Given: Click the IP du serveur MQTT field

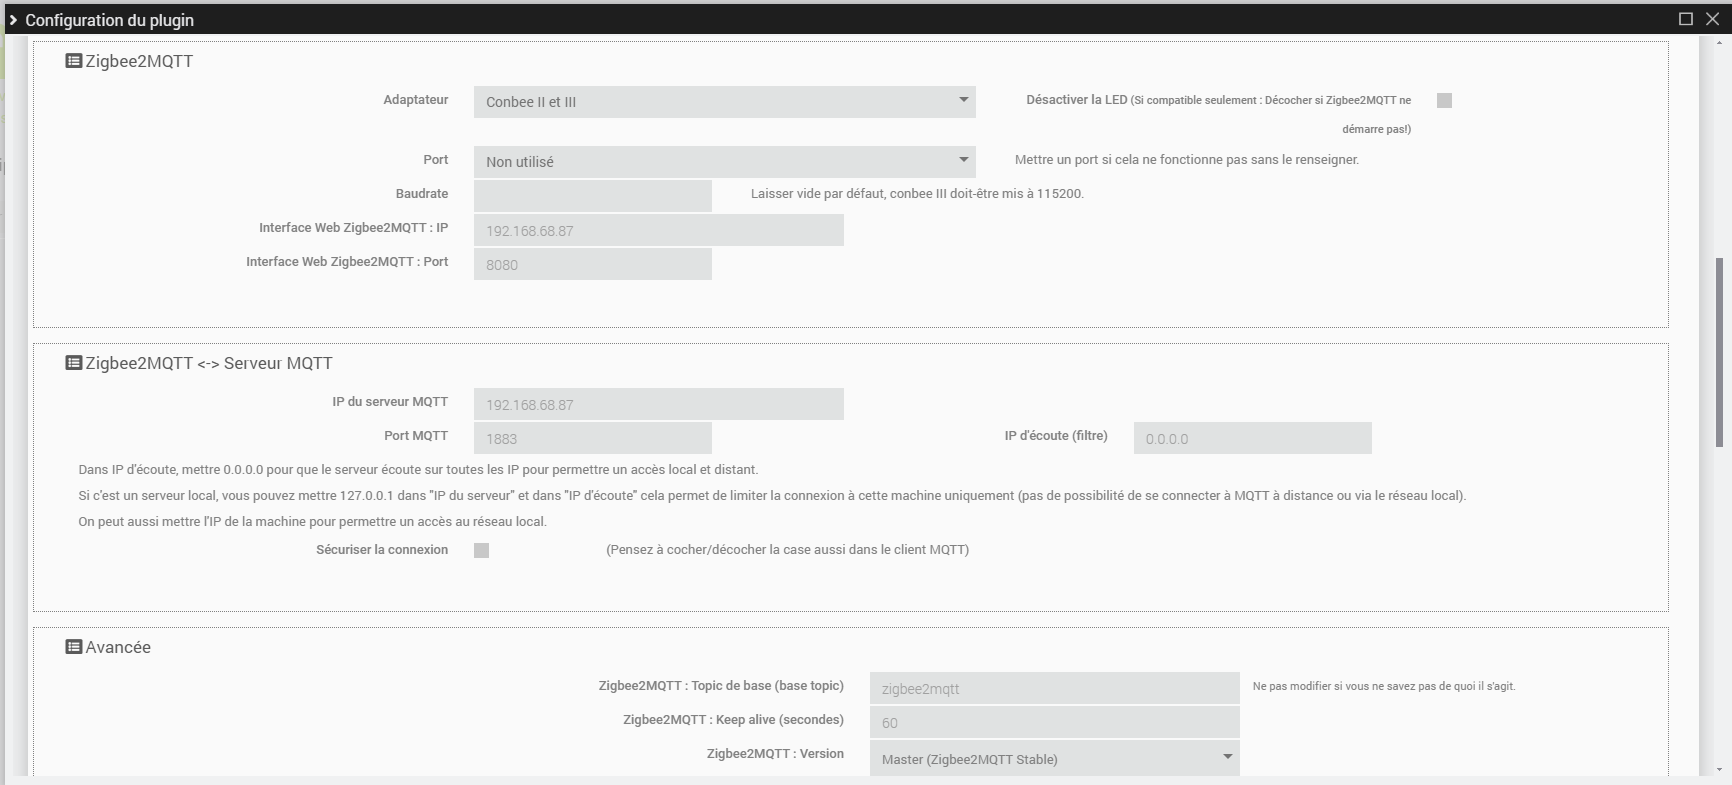Looking at the screenshot, I should click(659, 404).
